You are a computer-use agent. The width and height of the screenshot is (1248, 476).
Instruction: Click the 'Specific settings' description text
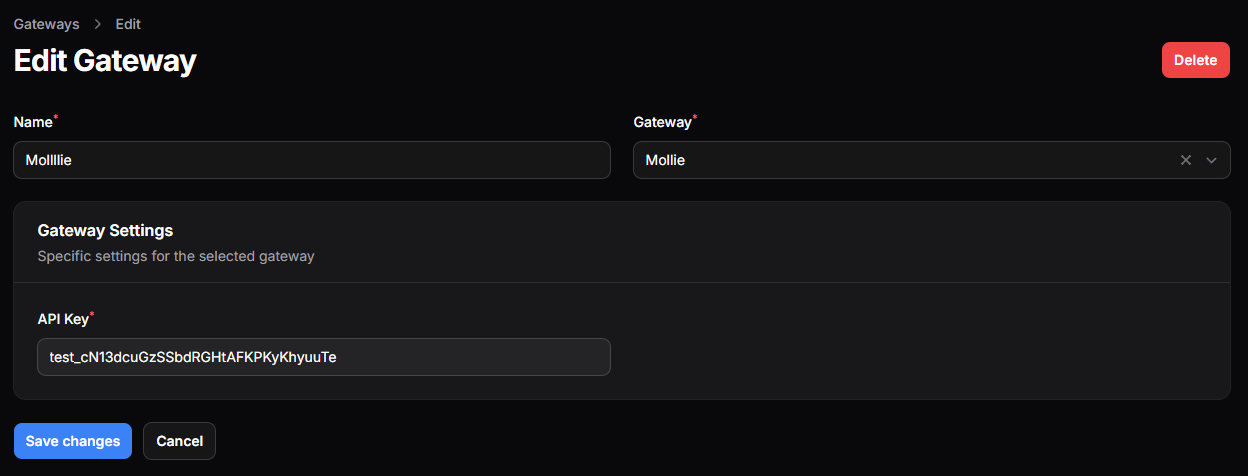[176, 256]
